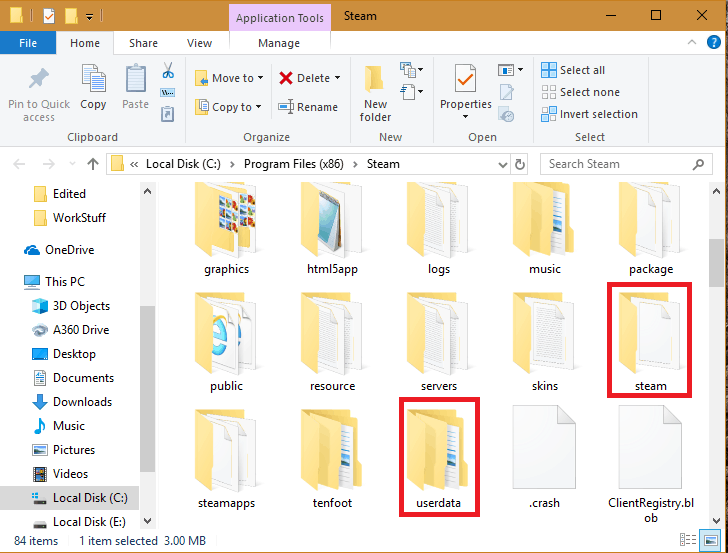Image resolution: width=728 pixels, height=553 pixels.
Task: Switch to the Share tab
Action: tap(143, 43)
